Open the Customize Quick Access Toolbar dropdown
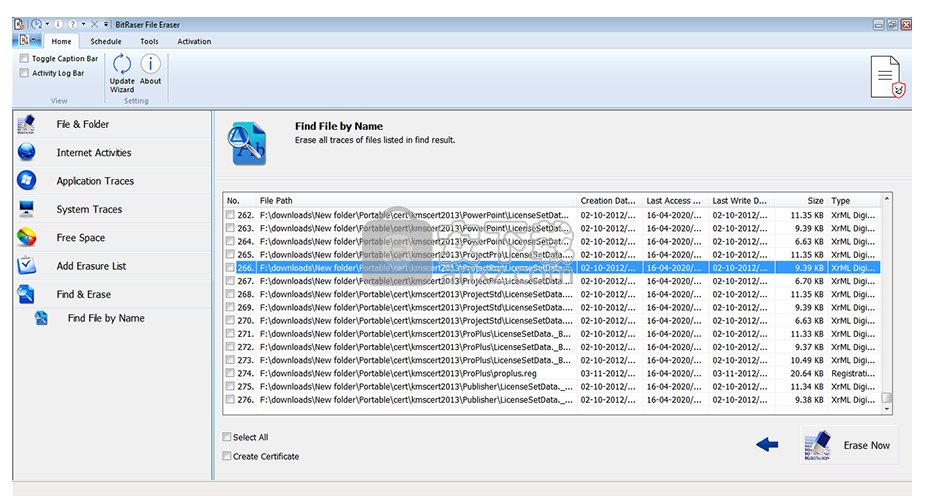The image size is (940, 496). (106, 25)
